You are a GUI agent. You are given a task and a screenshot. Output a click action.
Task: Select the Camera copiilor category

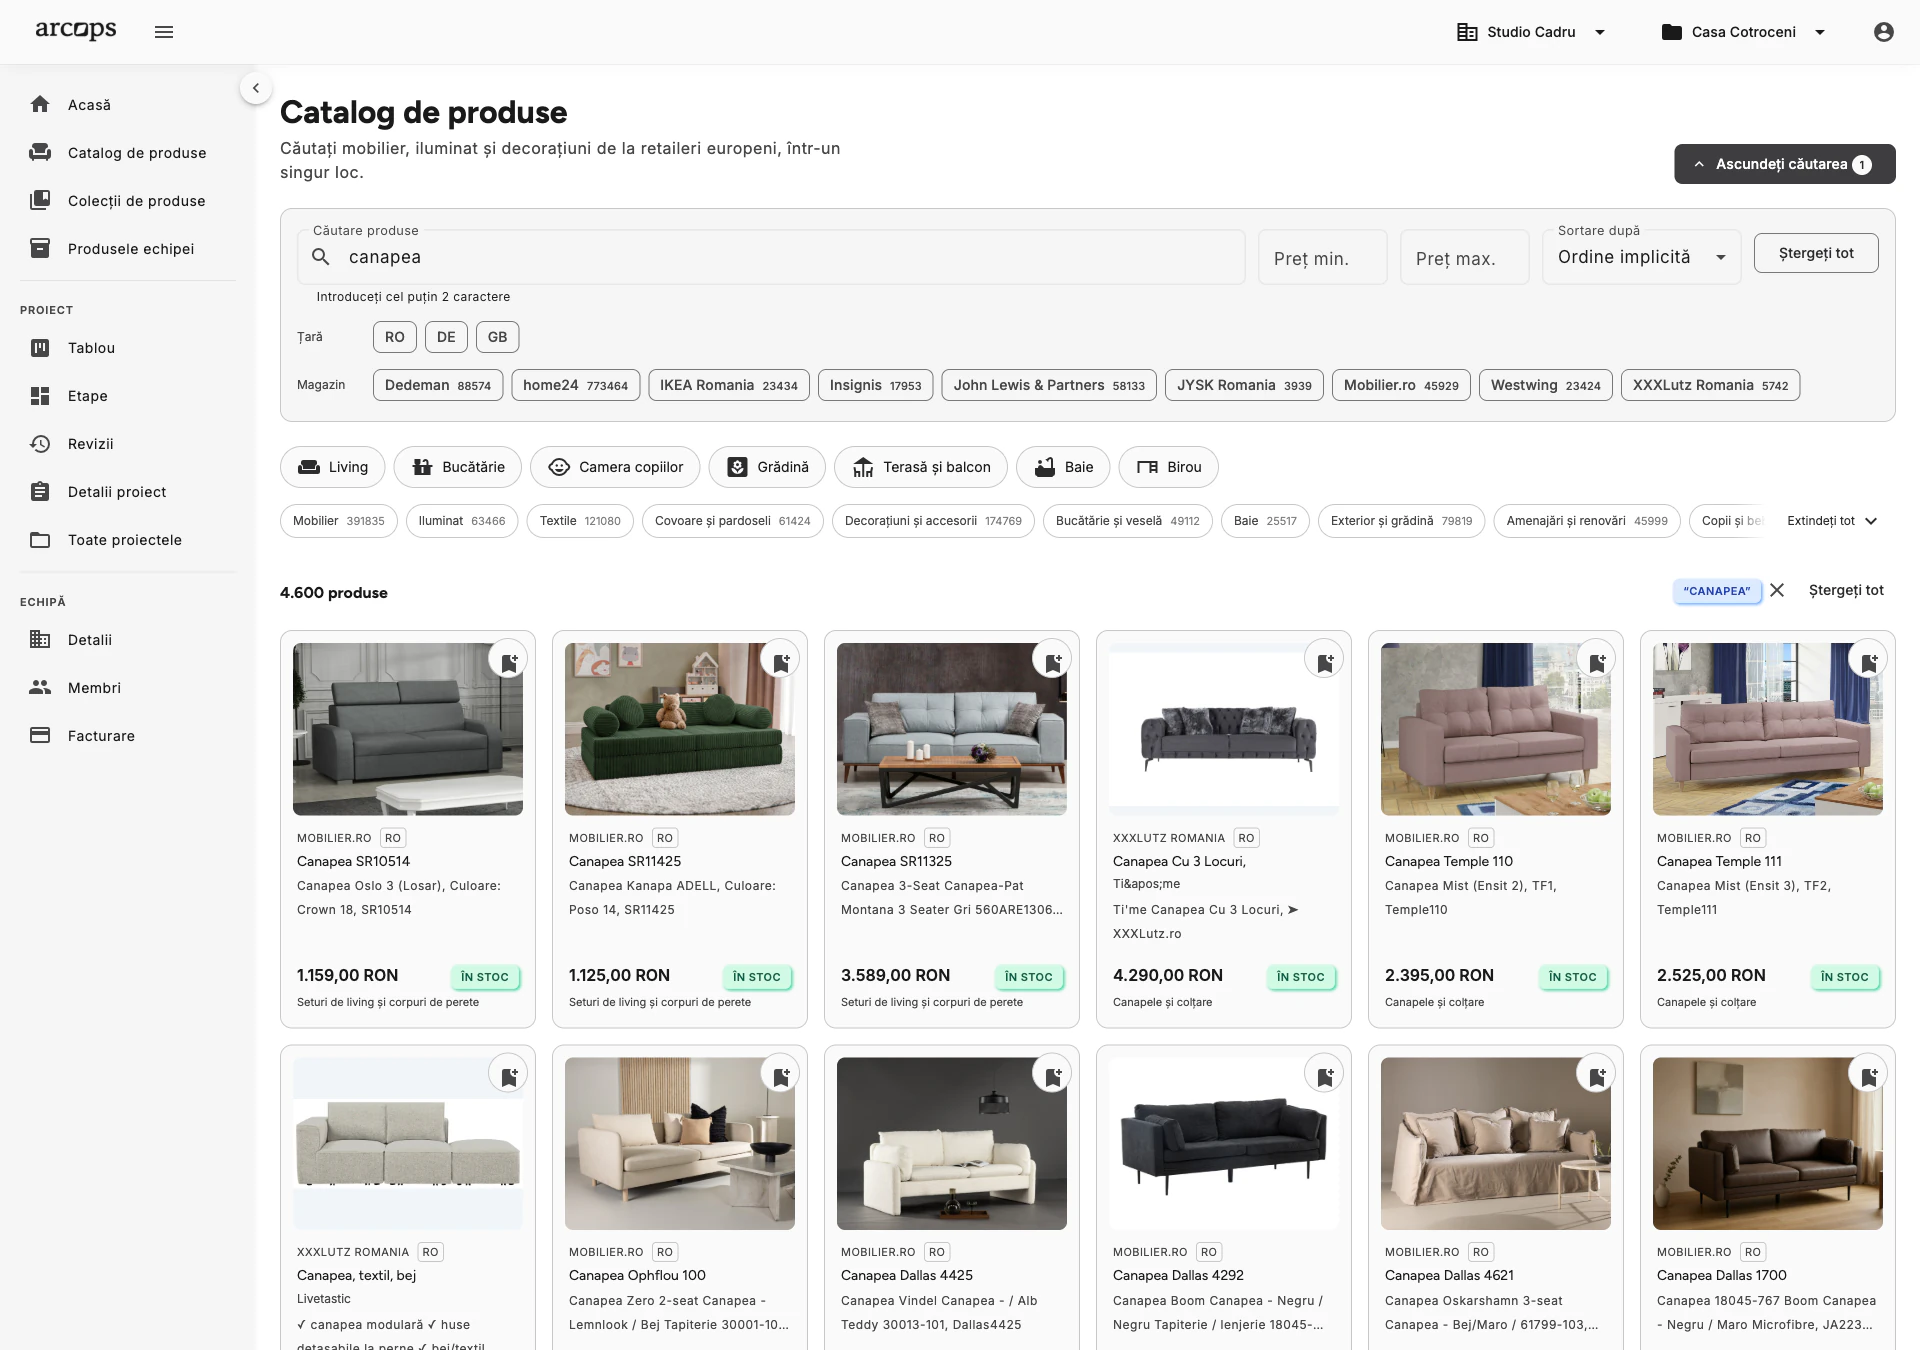point(615,467)
